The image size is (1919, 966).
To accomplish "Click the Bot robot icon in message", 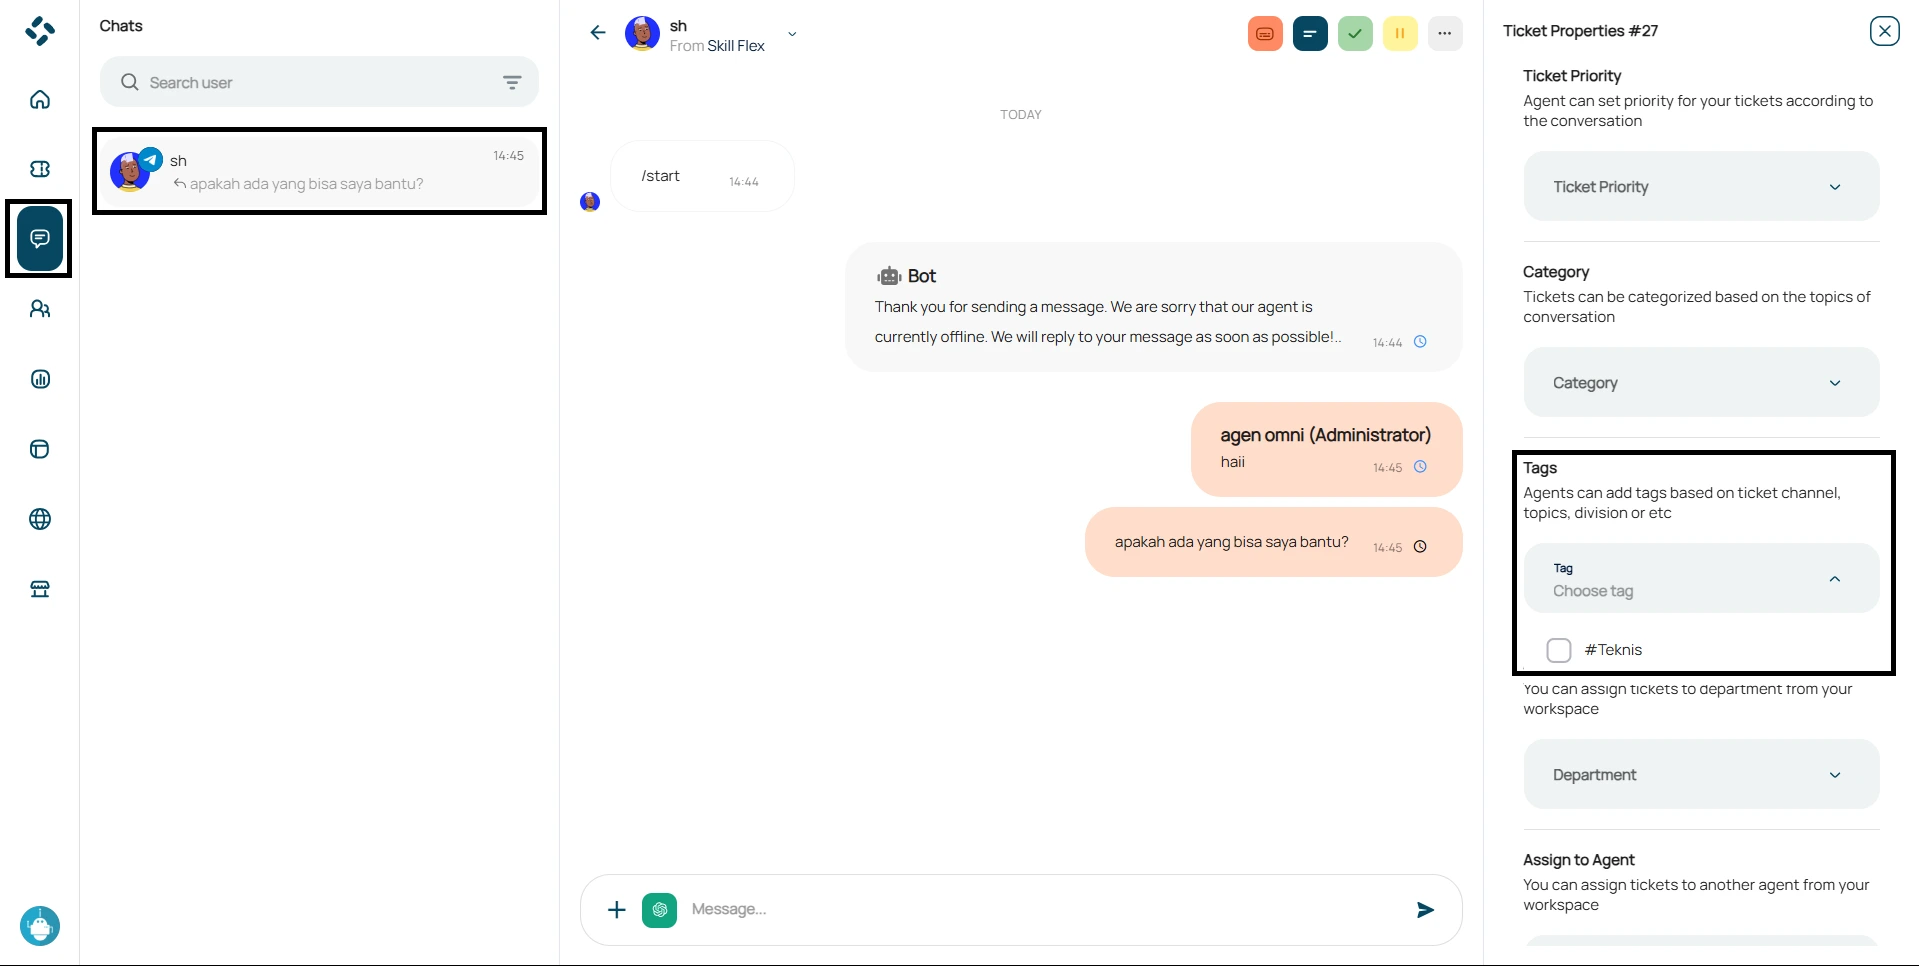I will point(889,276).
